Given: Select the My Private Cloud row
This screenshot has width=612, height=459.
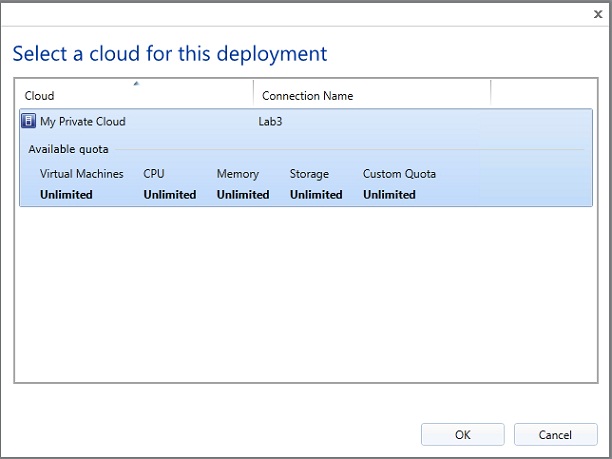Looking at the screenshot, I should point(306,158).
